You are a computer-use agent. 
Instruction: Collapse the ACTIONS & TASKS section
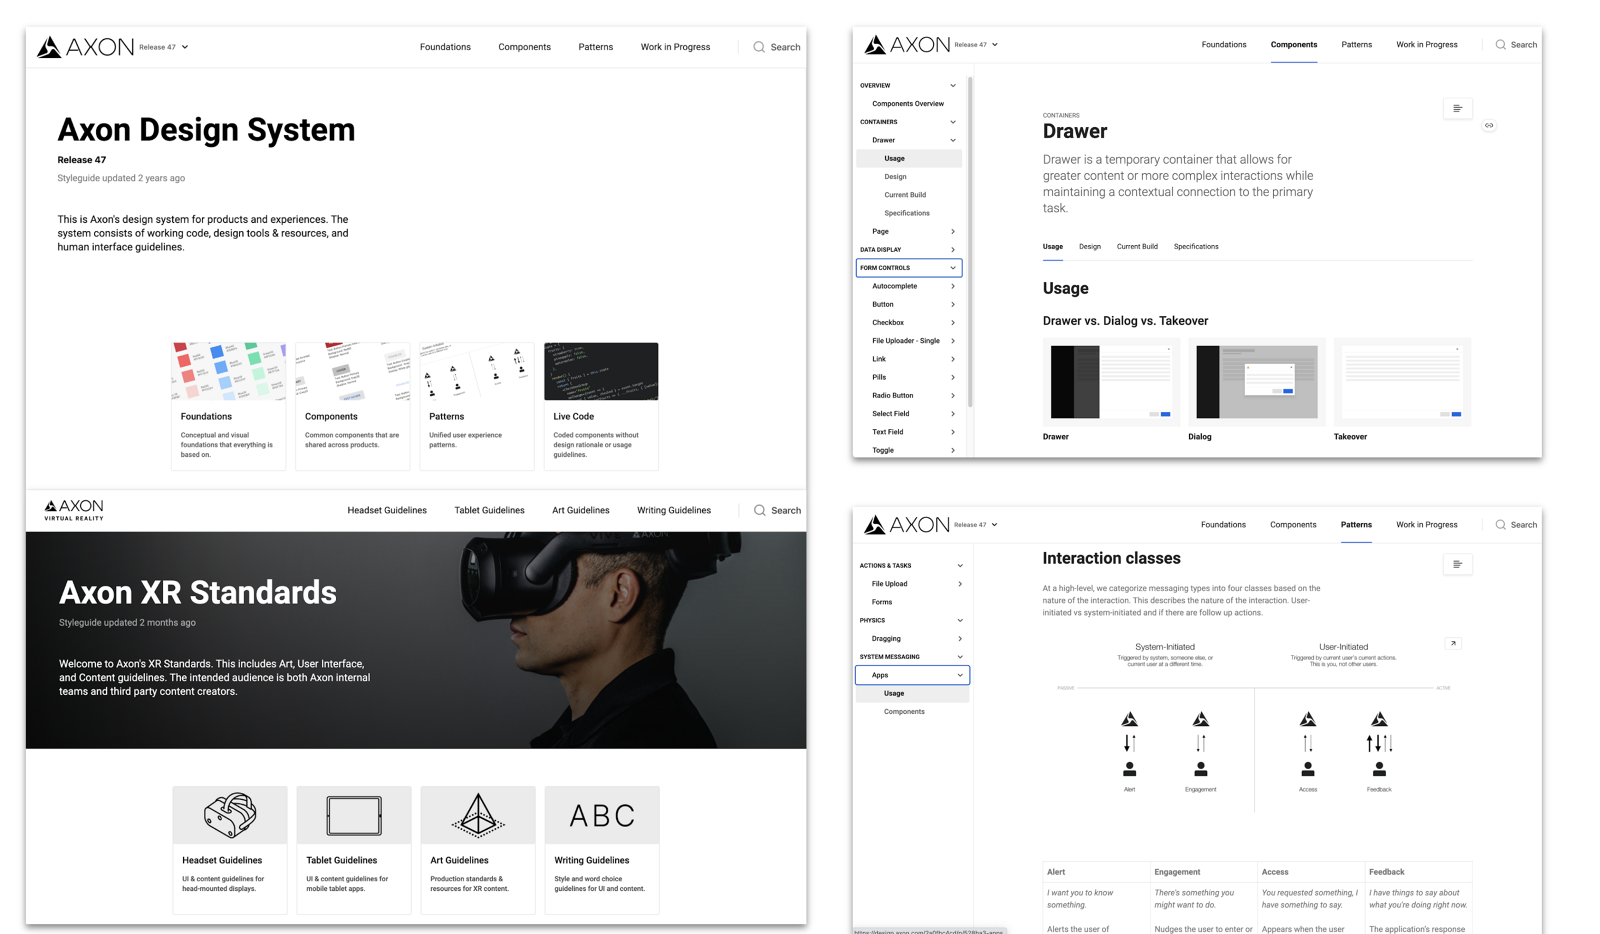pos(960,566)
